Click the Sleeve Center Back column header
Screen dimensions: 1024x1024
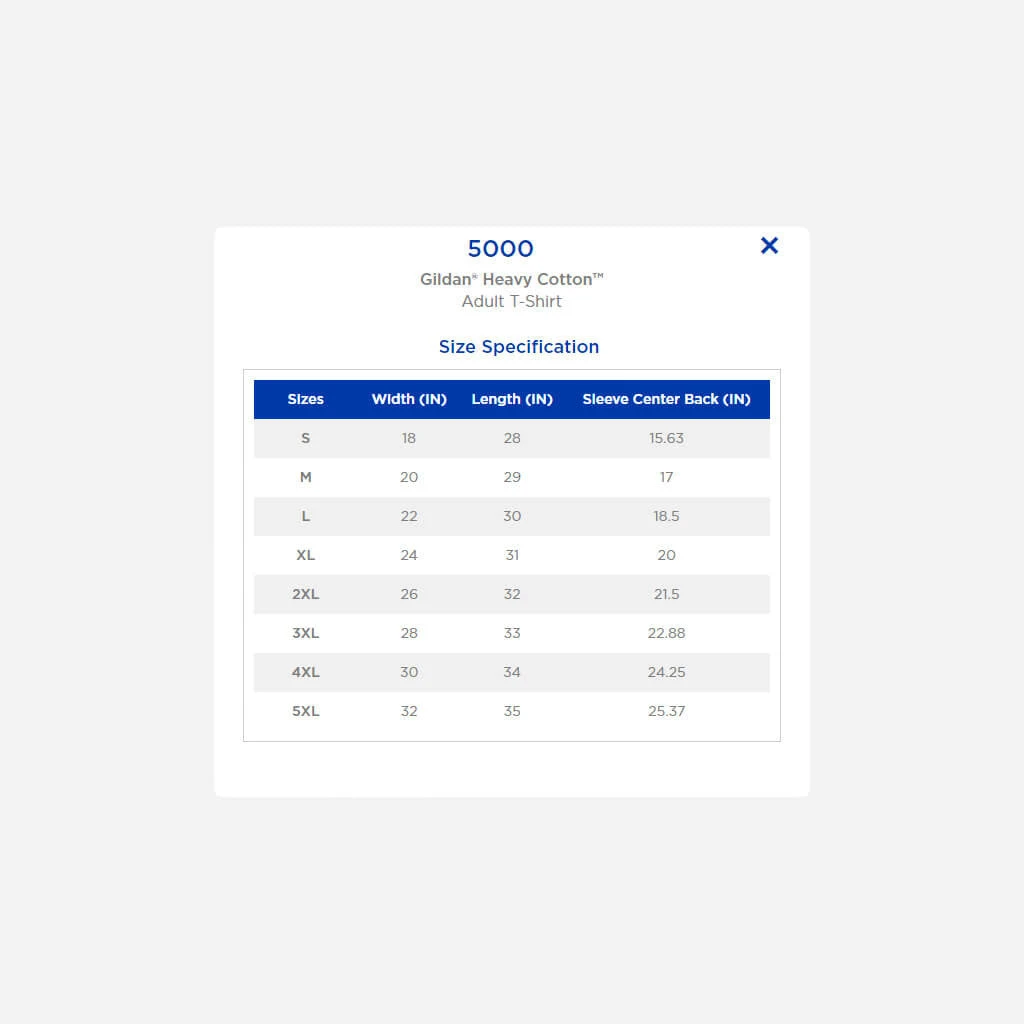666,399
